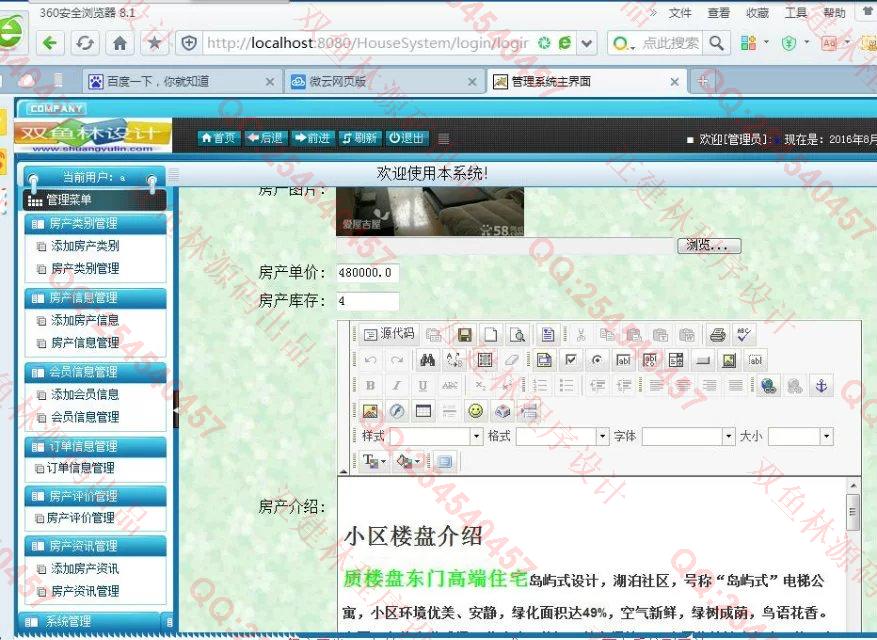The height and width of the screenshot is (640, 877).
Task: Insert a radio button field via toolbar
Action: click(597, 360)
